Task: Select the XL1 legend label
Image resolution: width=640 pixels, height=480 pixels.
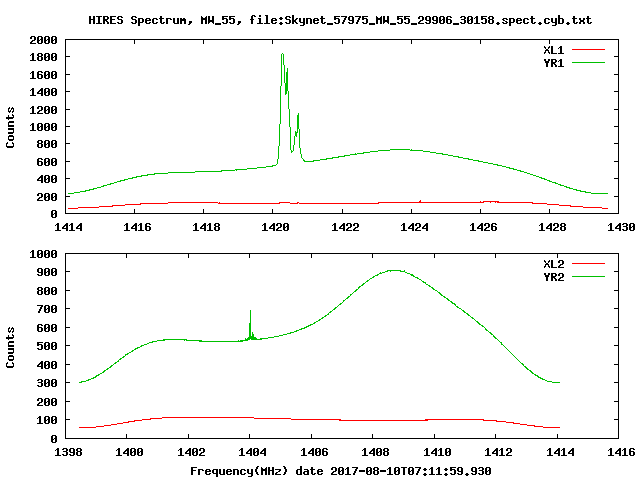Action: (x=553, y=50)
